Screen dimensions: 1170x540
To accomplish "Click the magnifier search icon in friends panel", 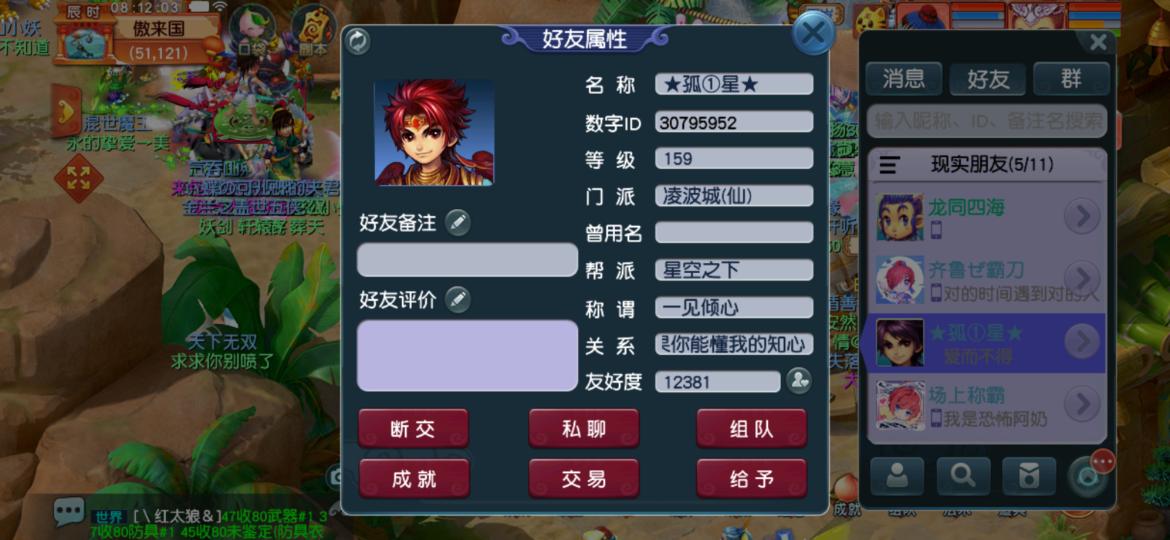I will (963, 477).
